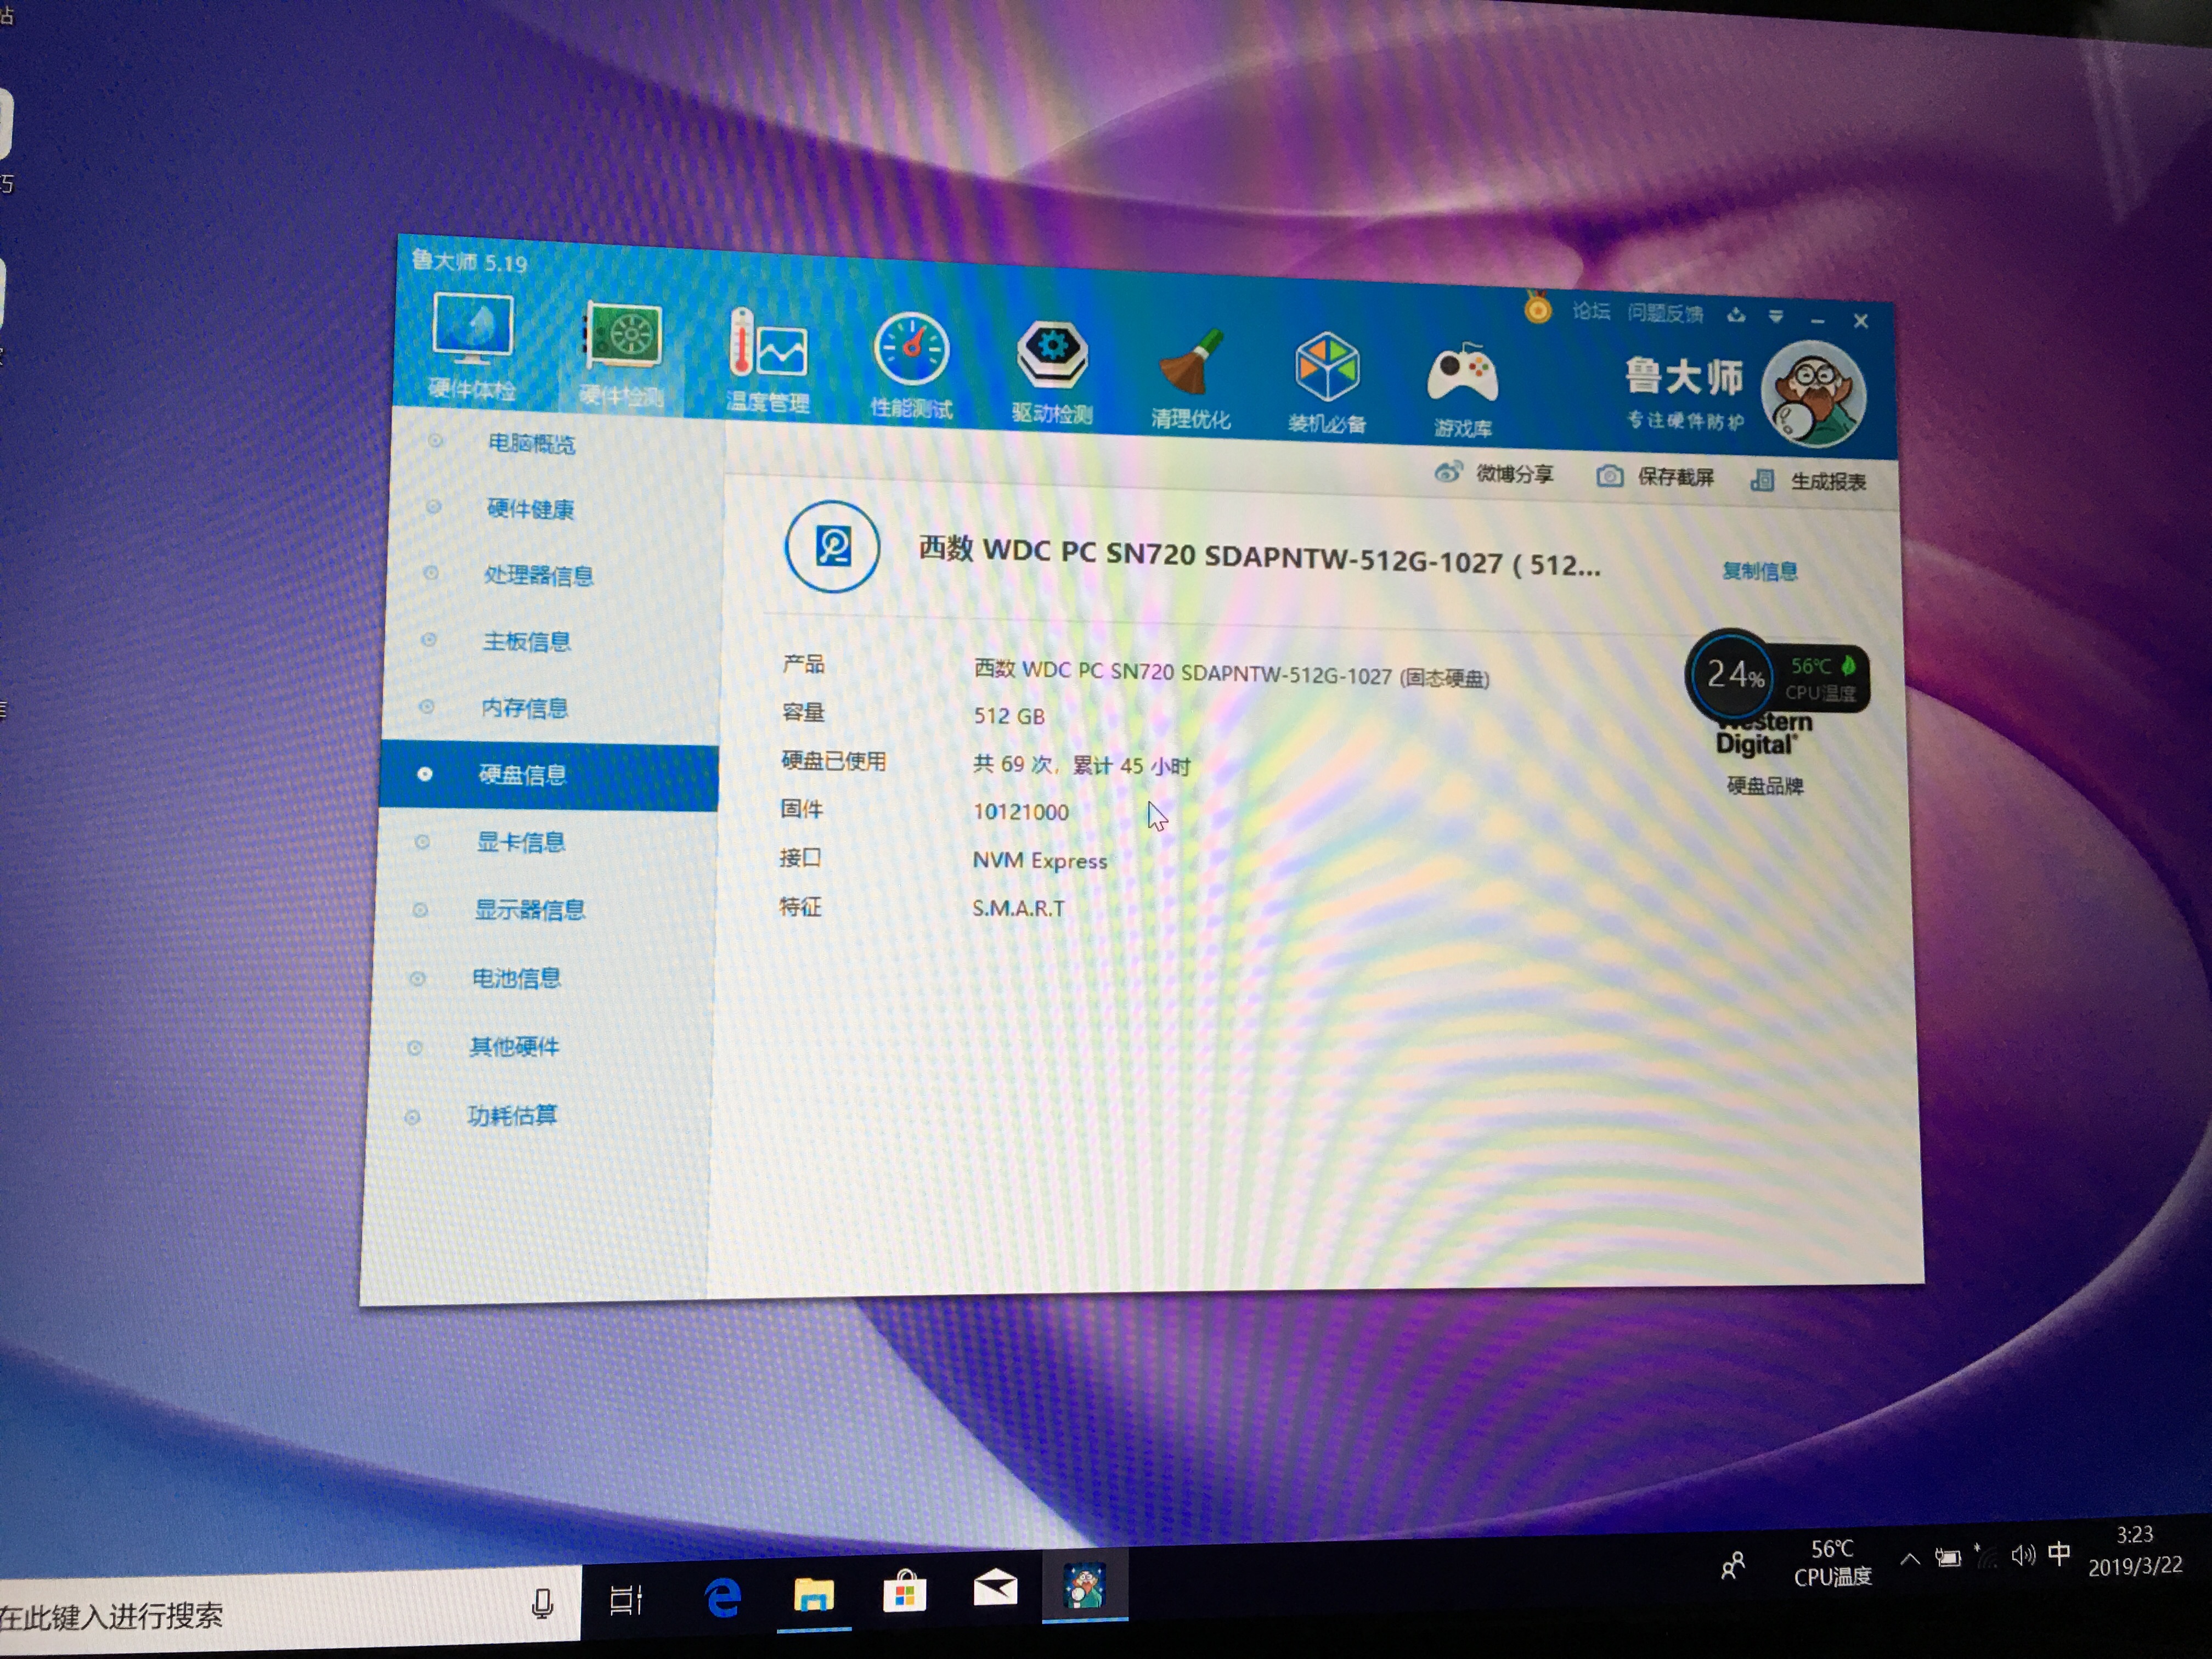The height and width of the screenshot is (1659, 2212).
Task: Click 保存截屏 save screenshot button
Action: [x=1655, y=477]
